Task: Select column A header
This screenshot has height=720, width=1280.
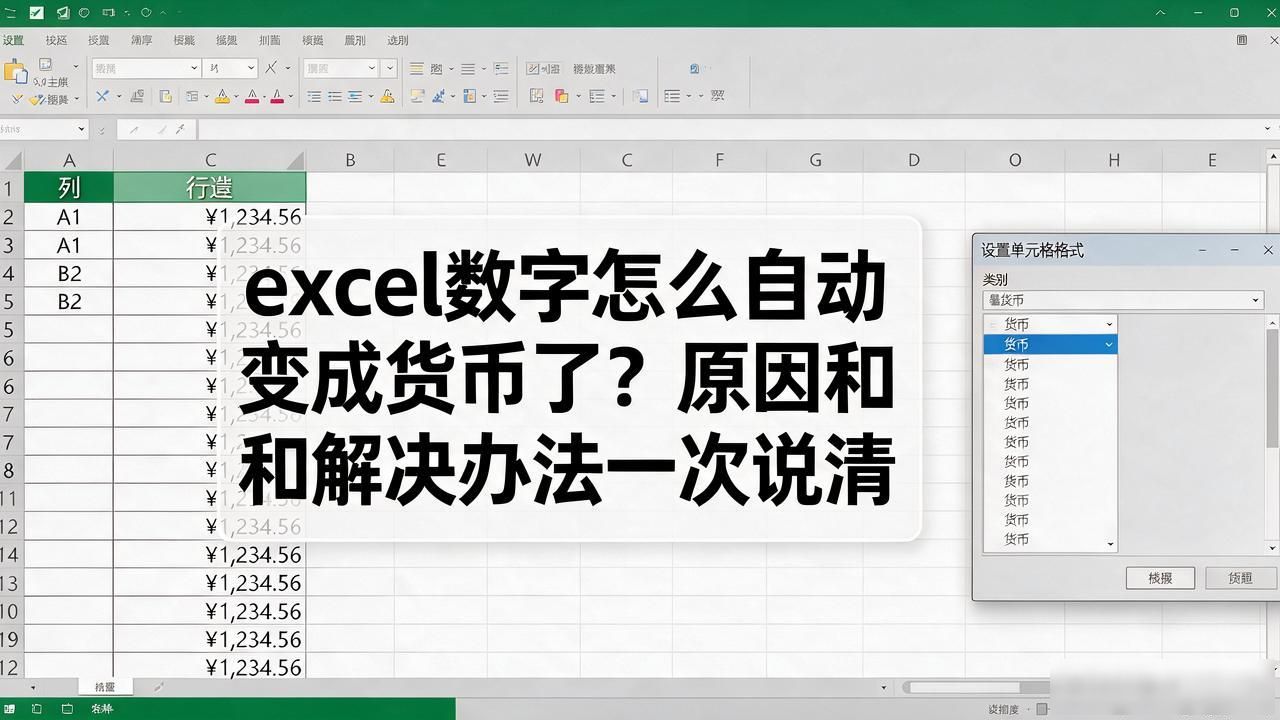Action: click(x=69, y=160)
